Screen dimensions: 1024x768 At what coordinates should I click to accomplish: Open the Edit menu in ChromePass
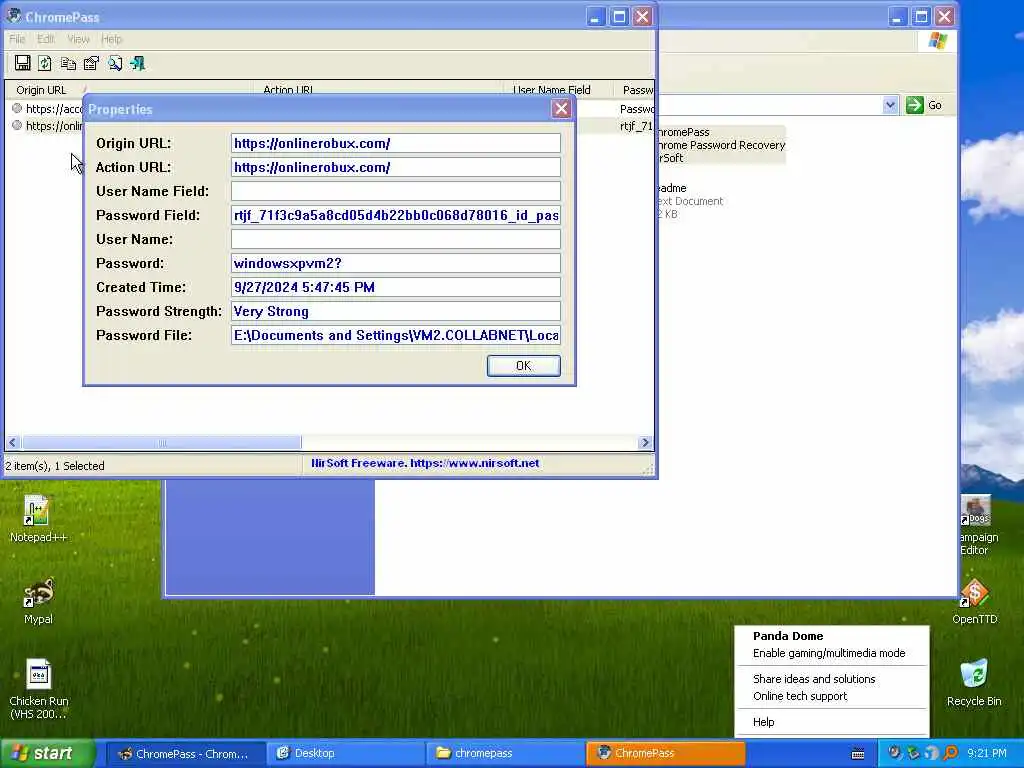click(46, 39)
